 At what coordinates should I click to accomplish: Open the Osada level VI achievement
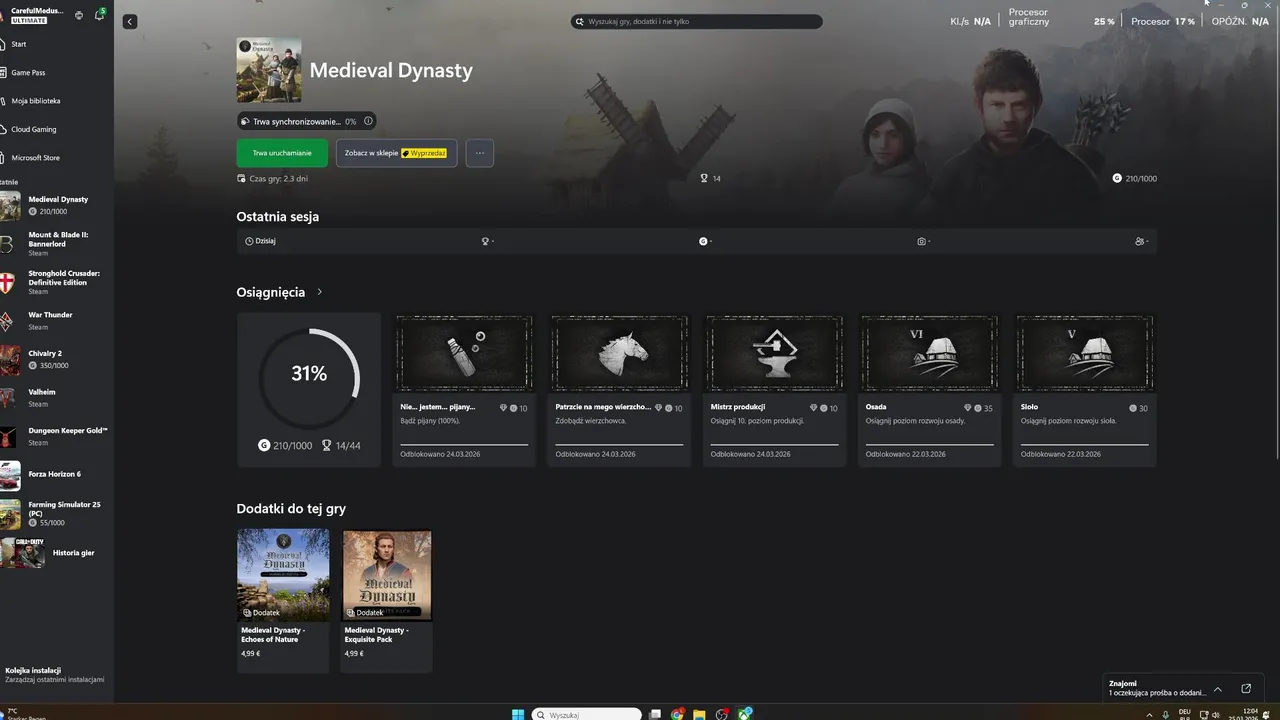coord(929,389)
